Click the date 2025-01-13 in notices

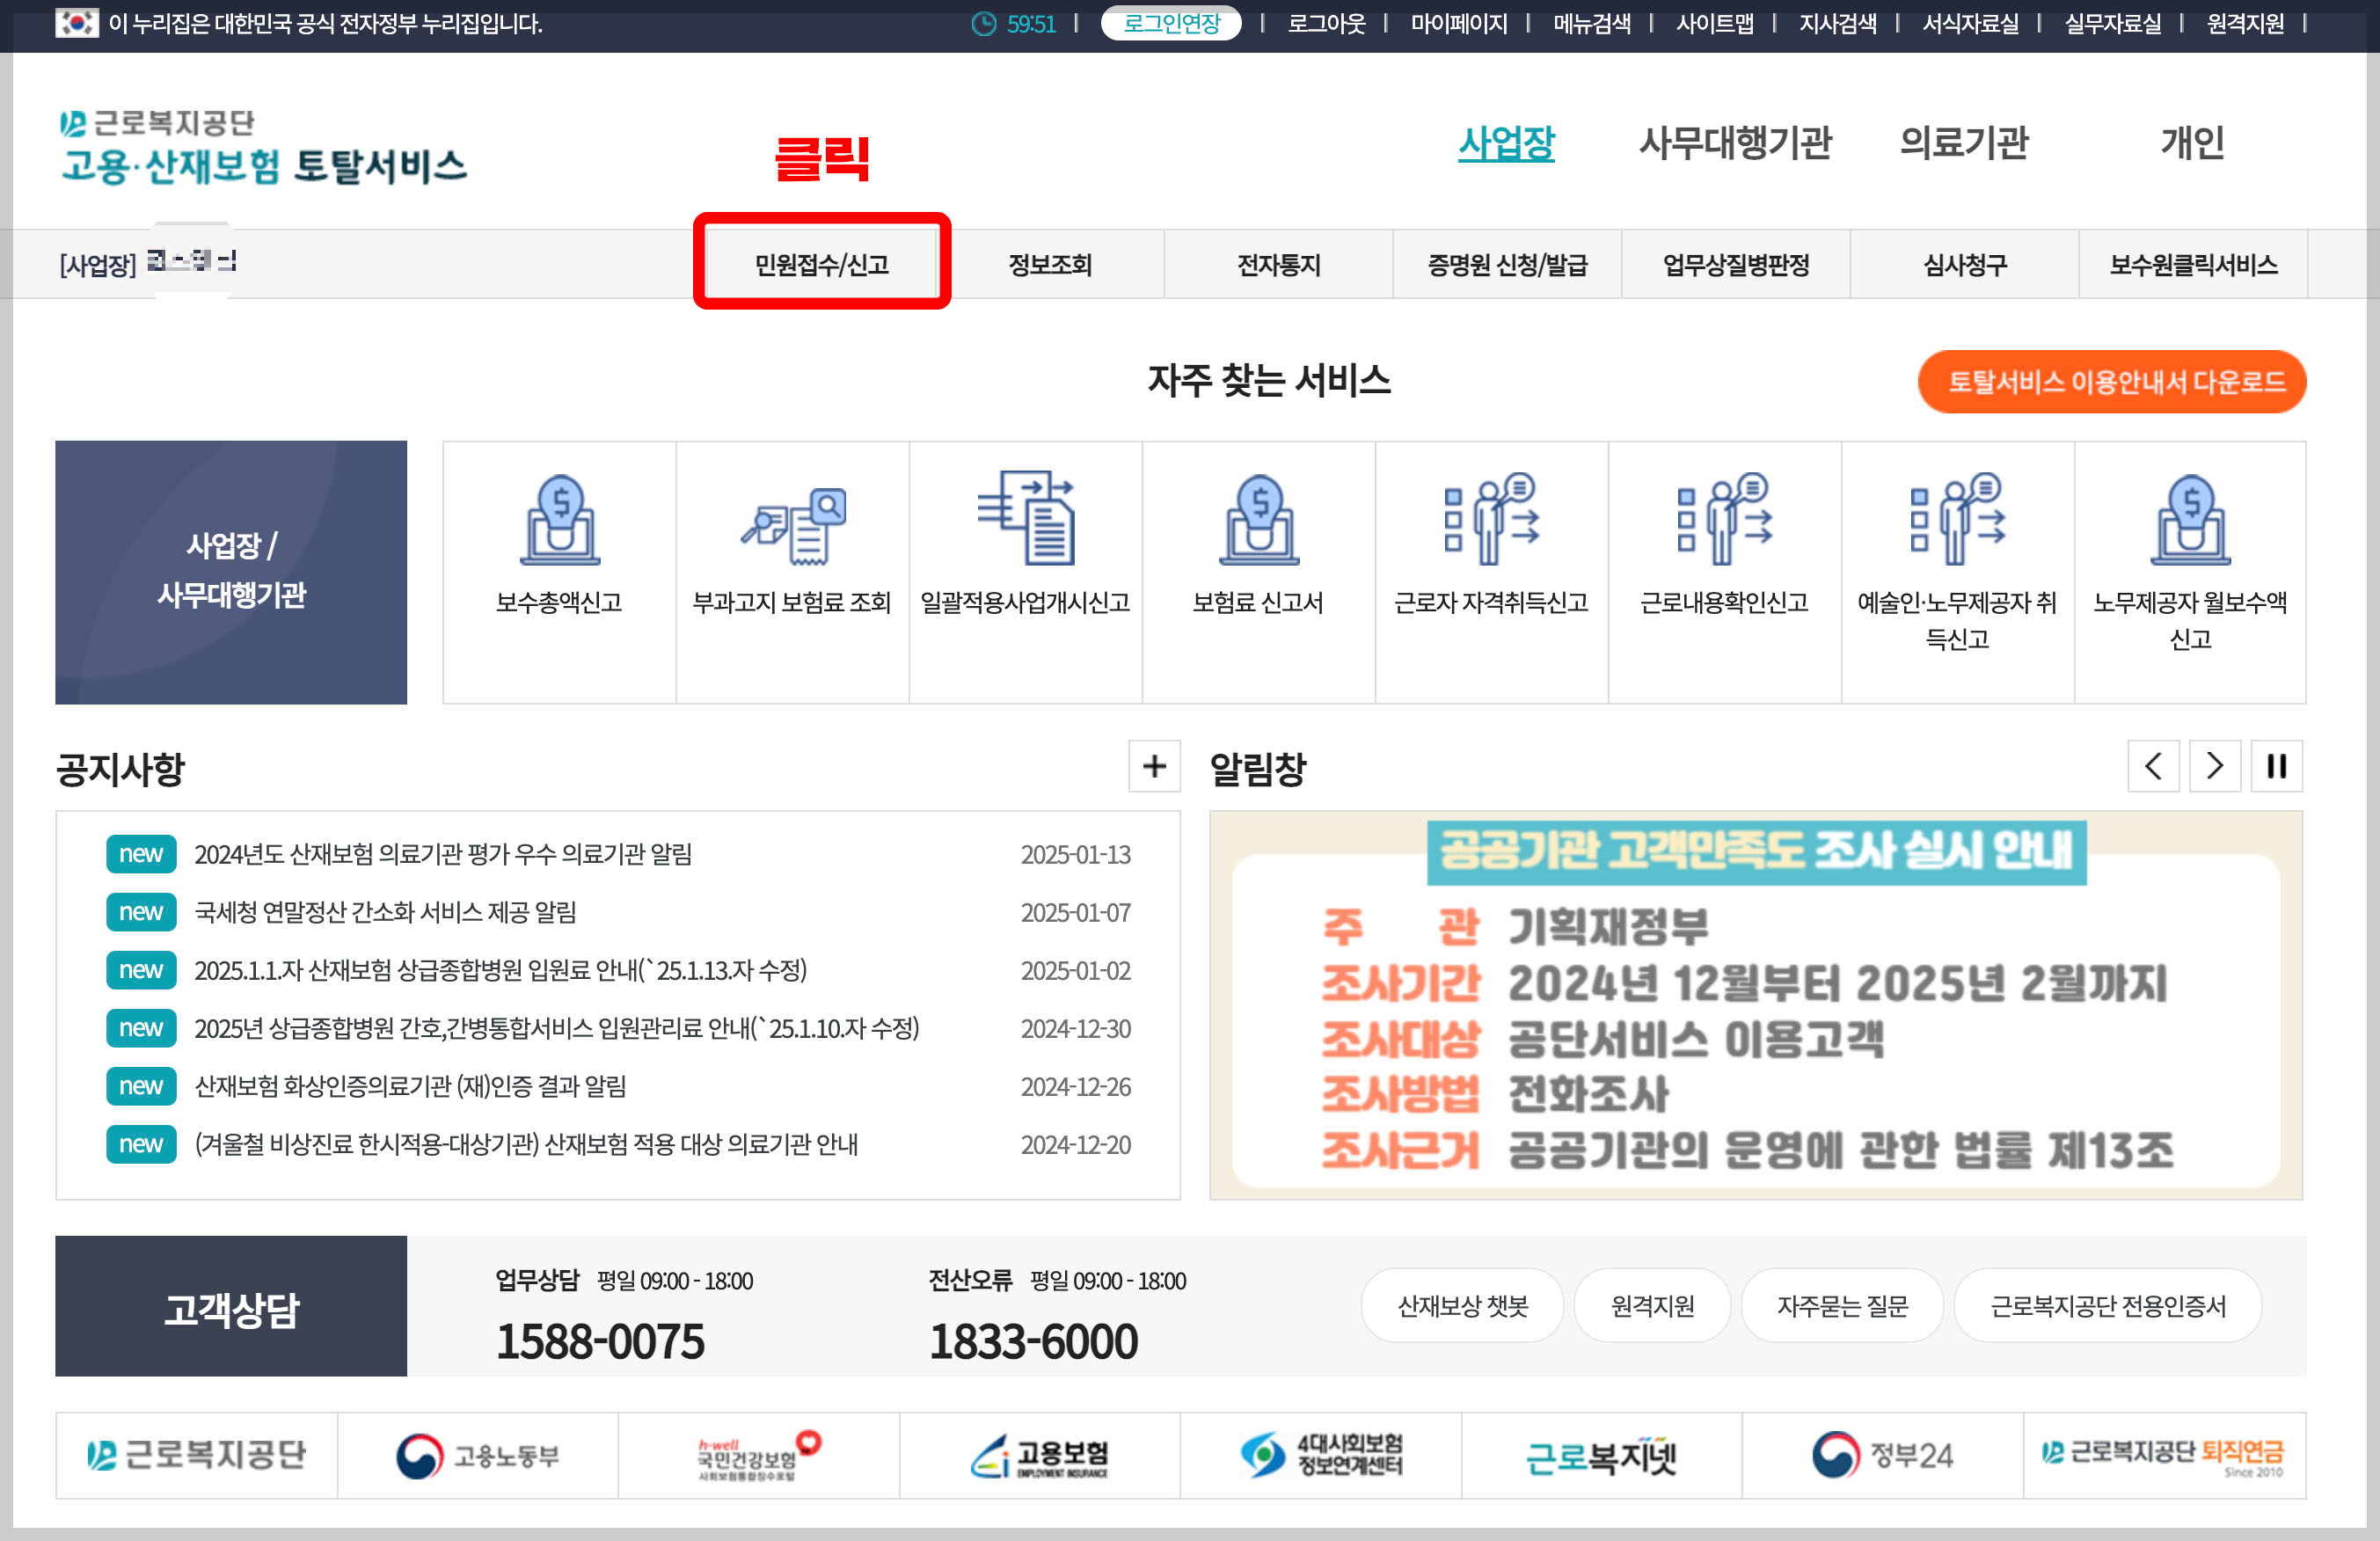pos(1075,854)
